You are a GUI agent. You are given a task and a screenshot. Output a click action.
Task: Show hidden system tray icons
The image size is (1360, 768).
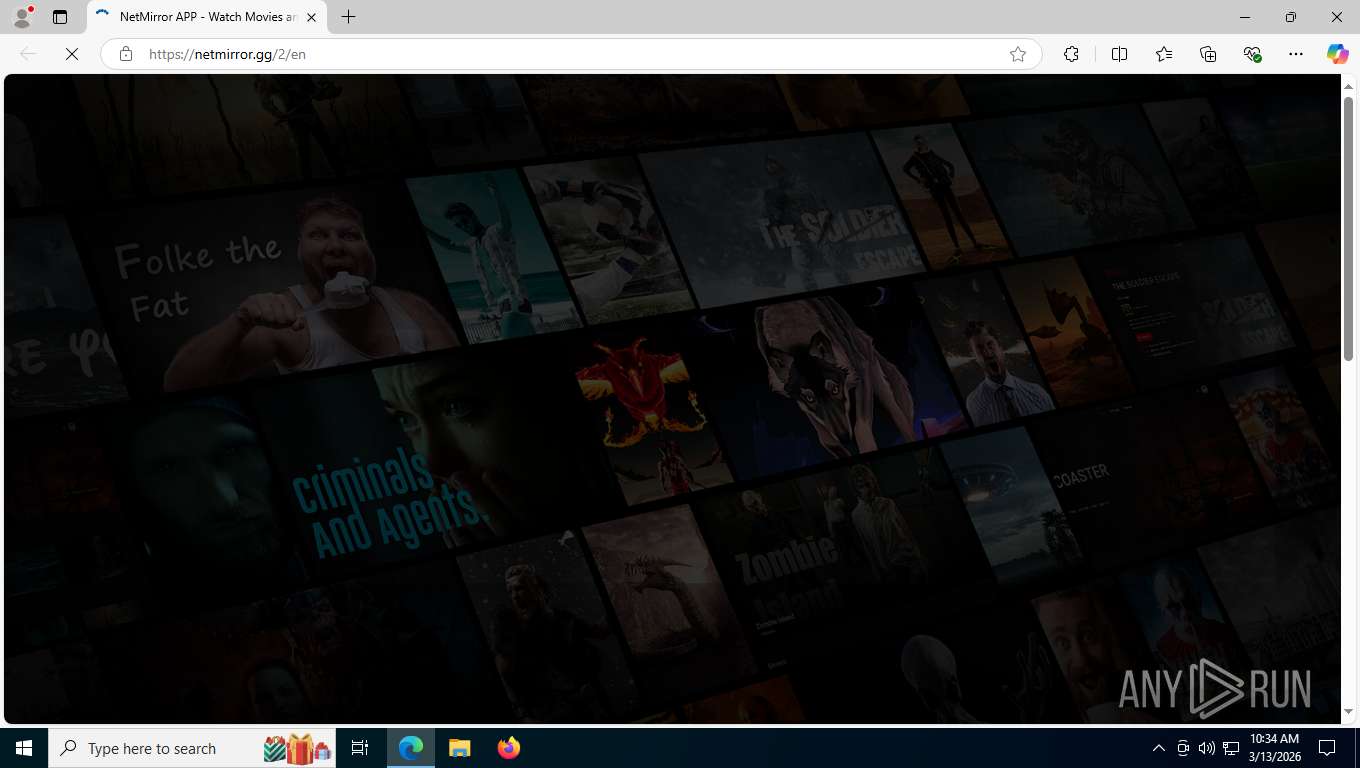(x=1158, y=748)
